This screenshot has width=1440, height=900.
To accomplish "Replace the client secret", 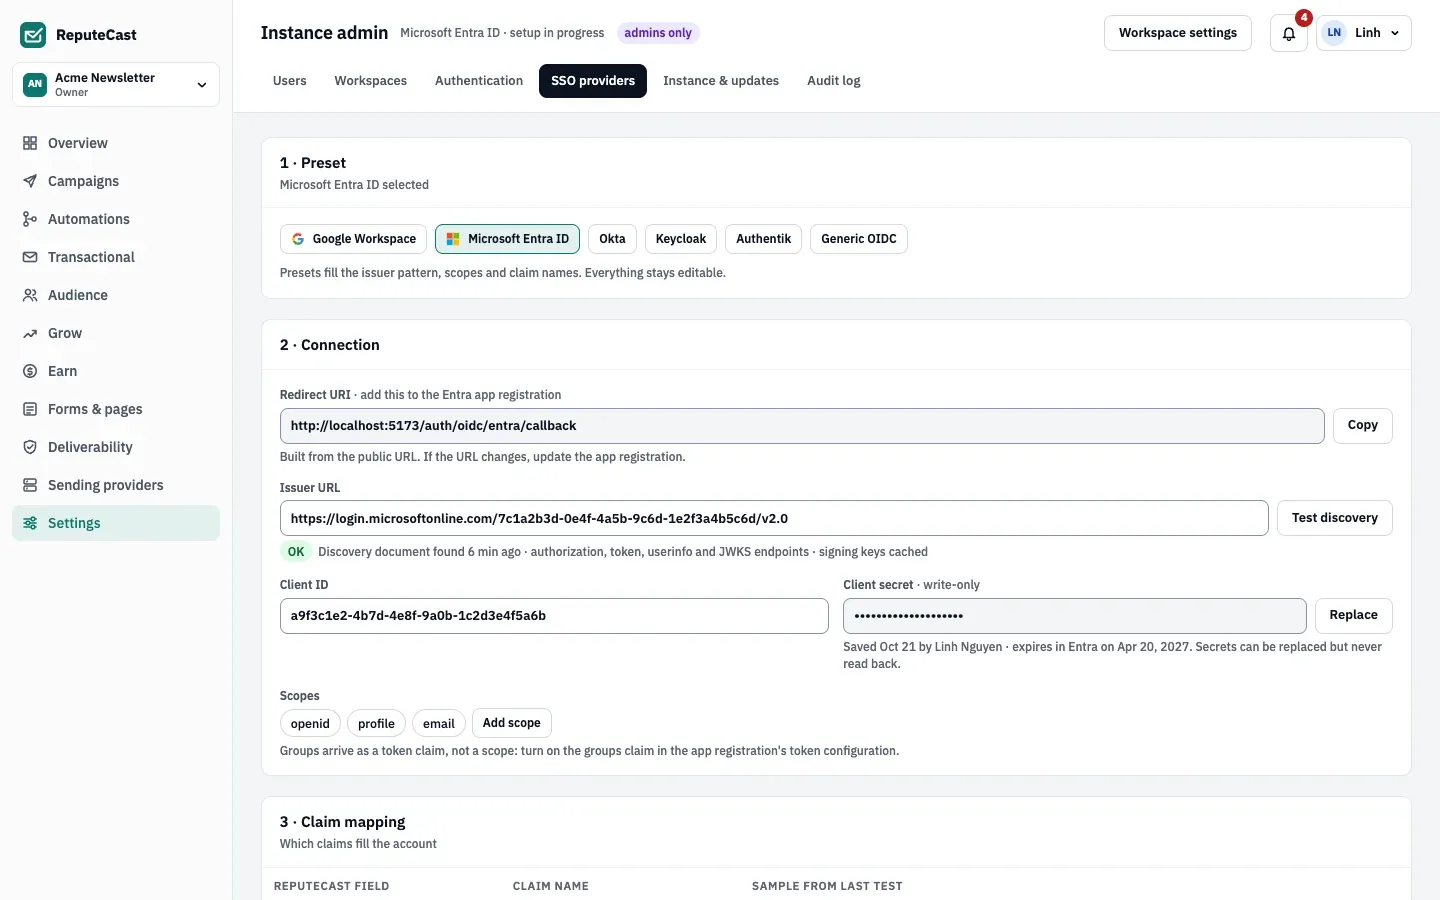I will pos(1354,616).
